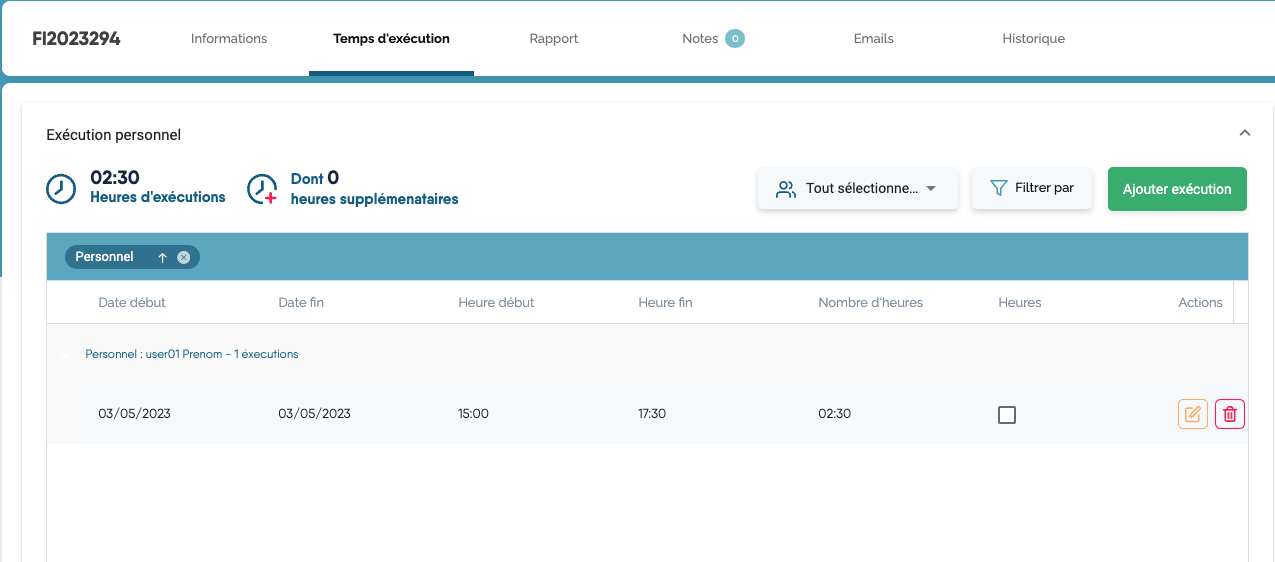Click the overtime clock-plus icon

pyautogui.click(x=262, y=189)
